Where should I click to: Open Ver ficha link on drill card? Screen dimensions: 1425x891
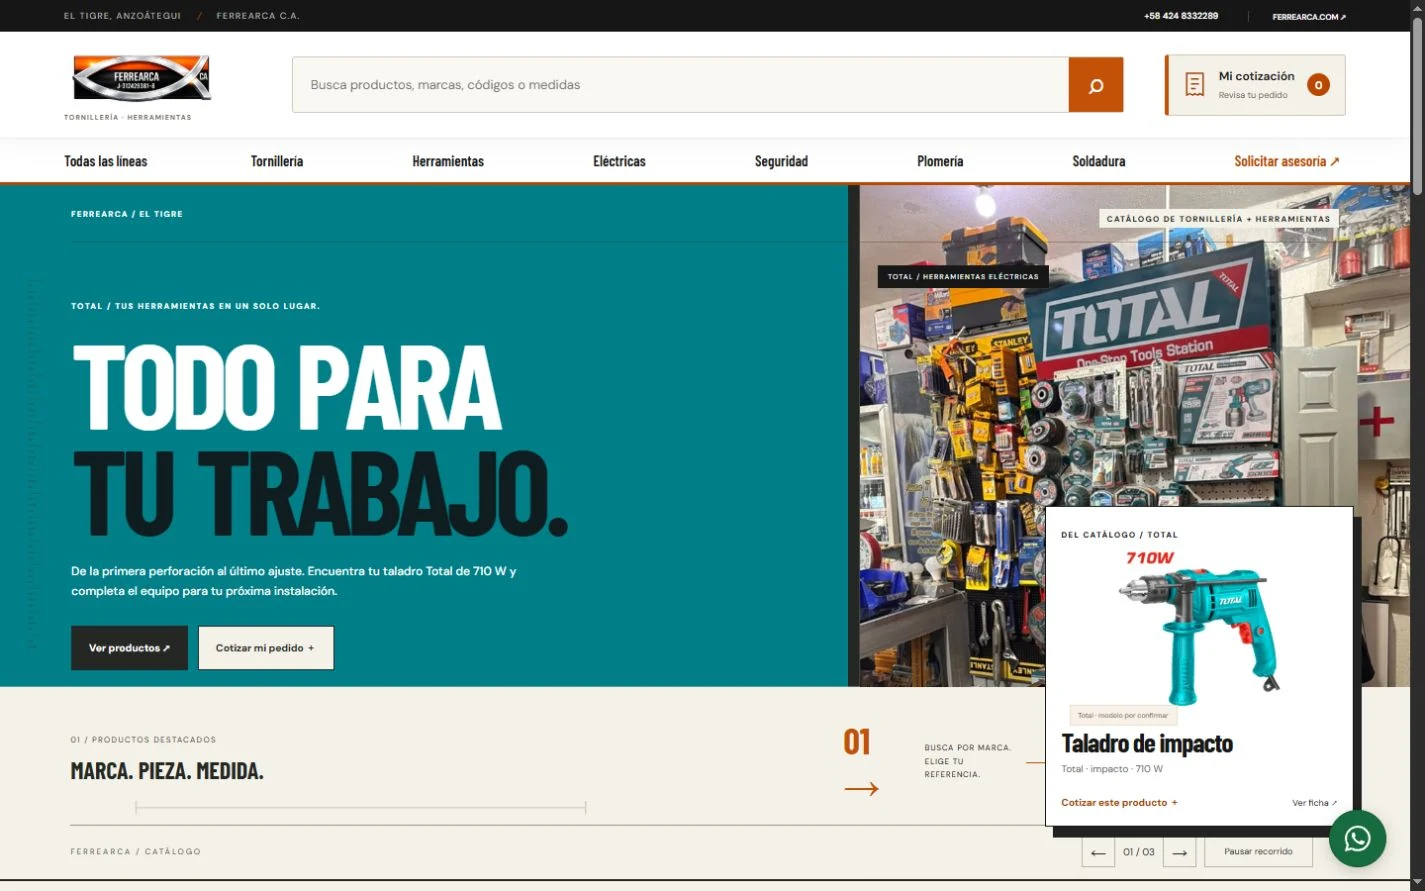pyautogui.click(x=1314, y=803)
